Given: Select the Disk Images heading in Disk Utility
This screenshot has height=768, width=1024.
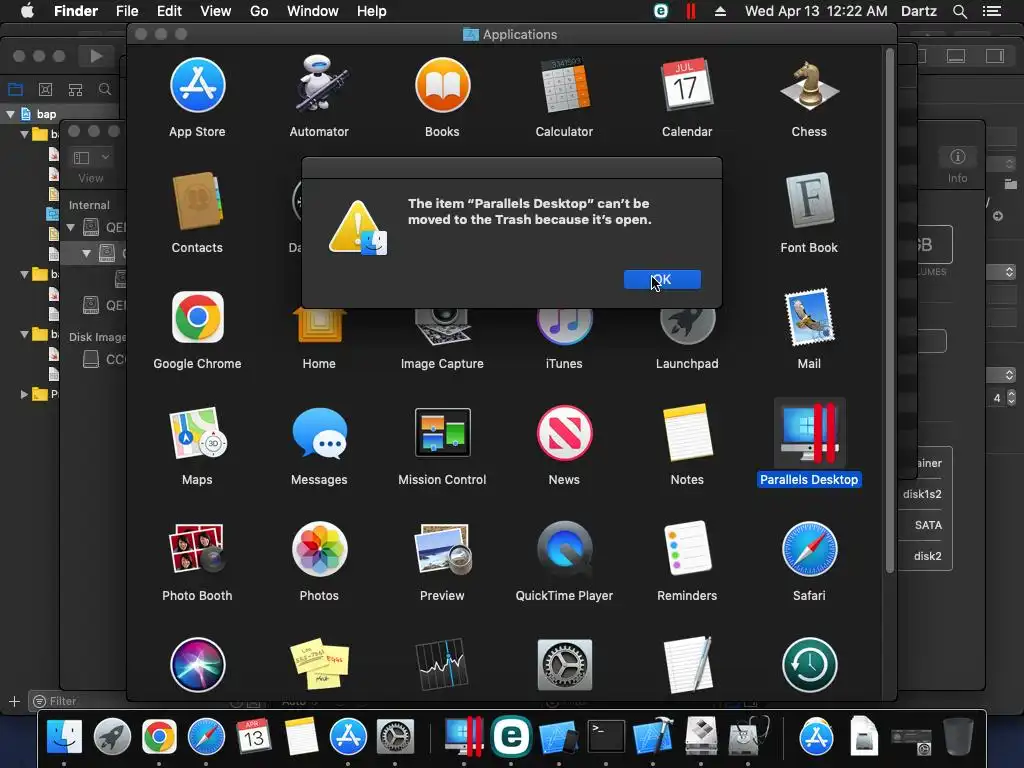Looking at the screenshot, I should coord(97,337).
